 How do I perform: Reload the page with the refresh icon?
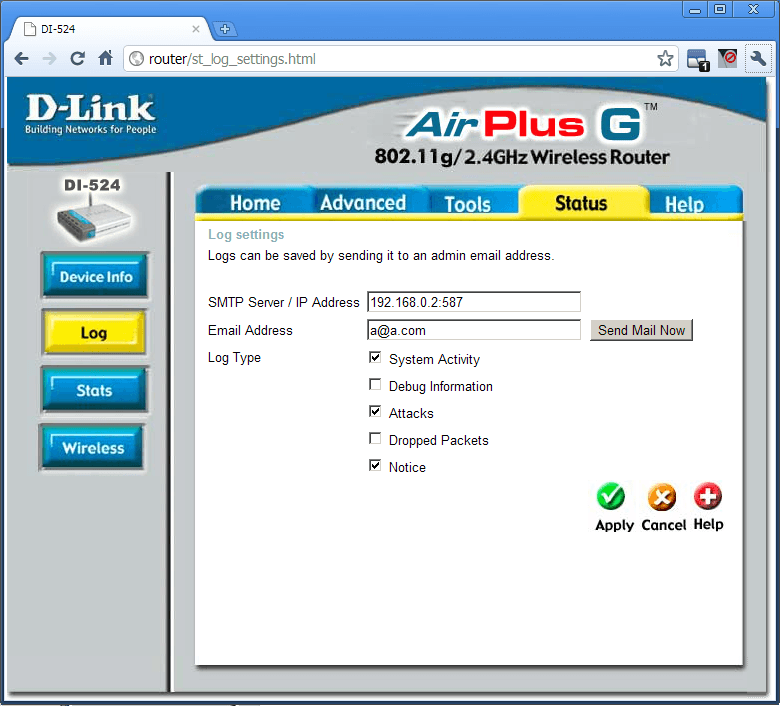coord(77,59)
